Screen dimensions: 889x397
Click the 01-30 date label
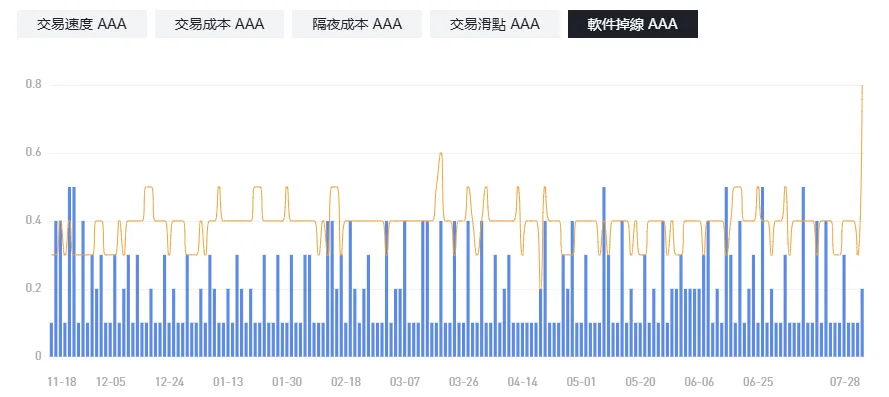click(x=287, y=381)
